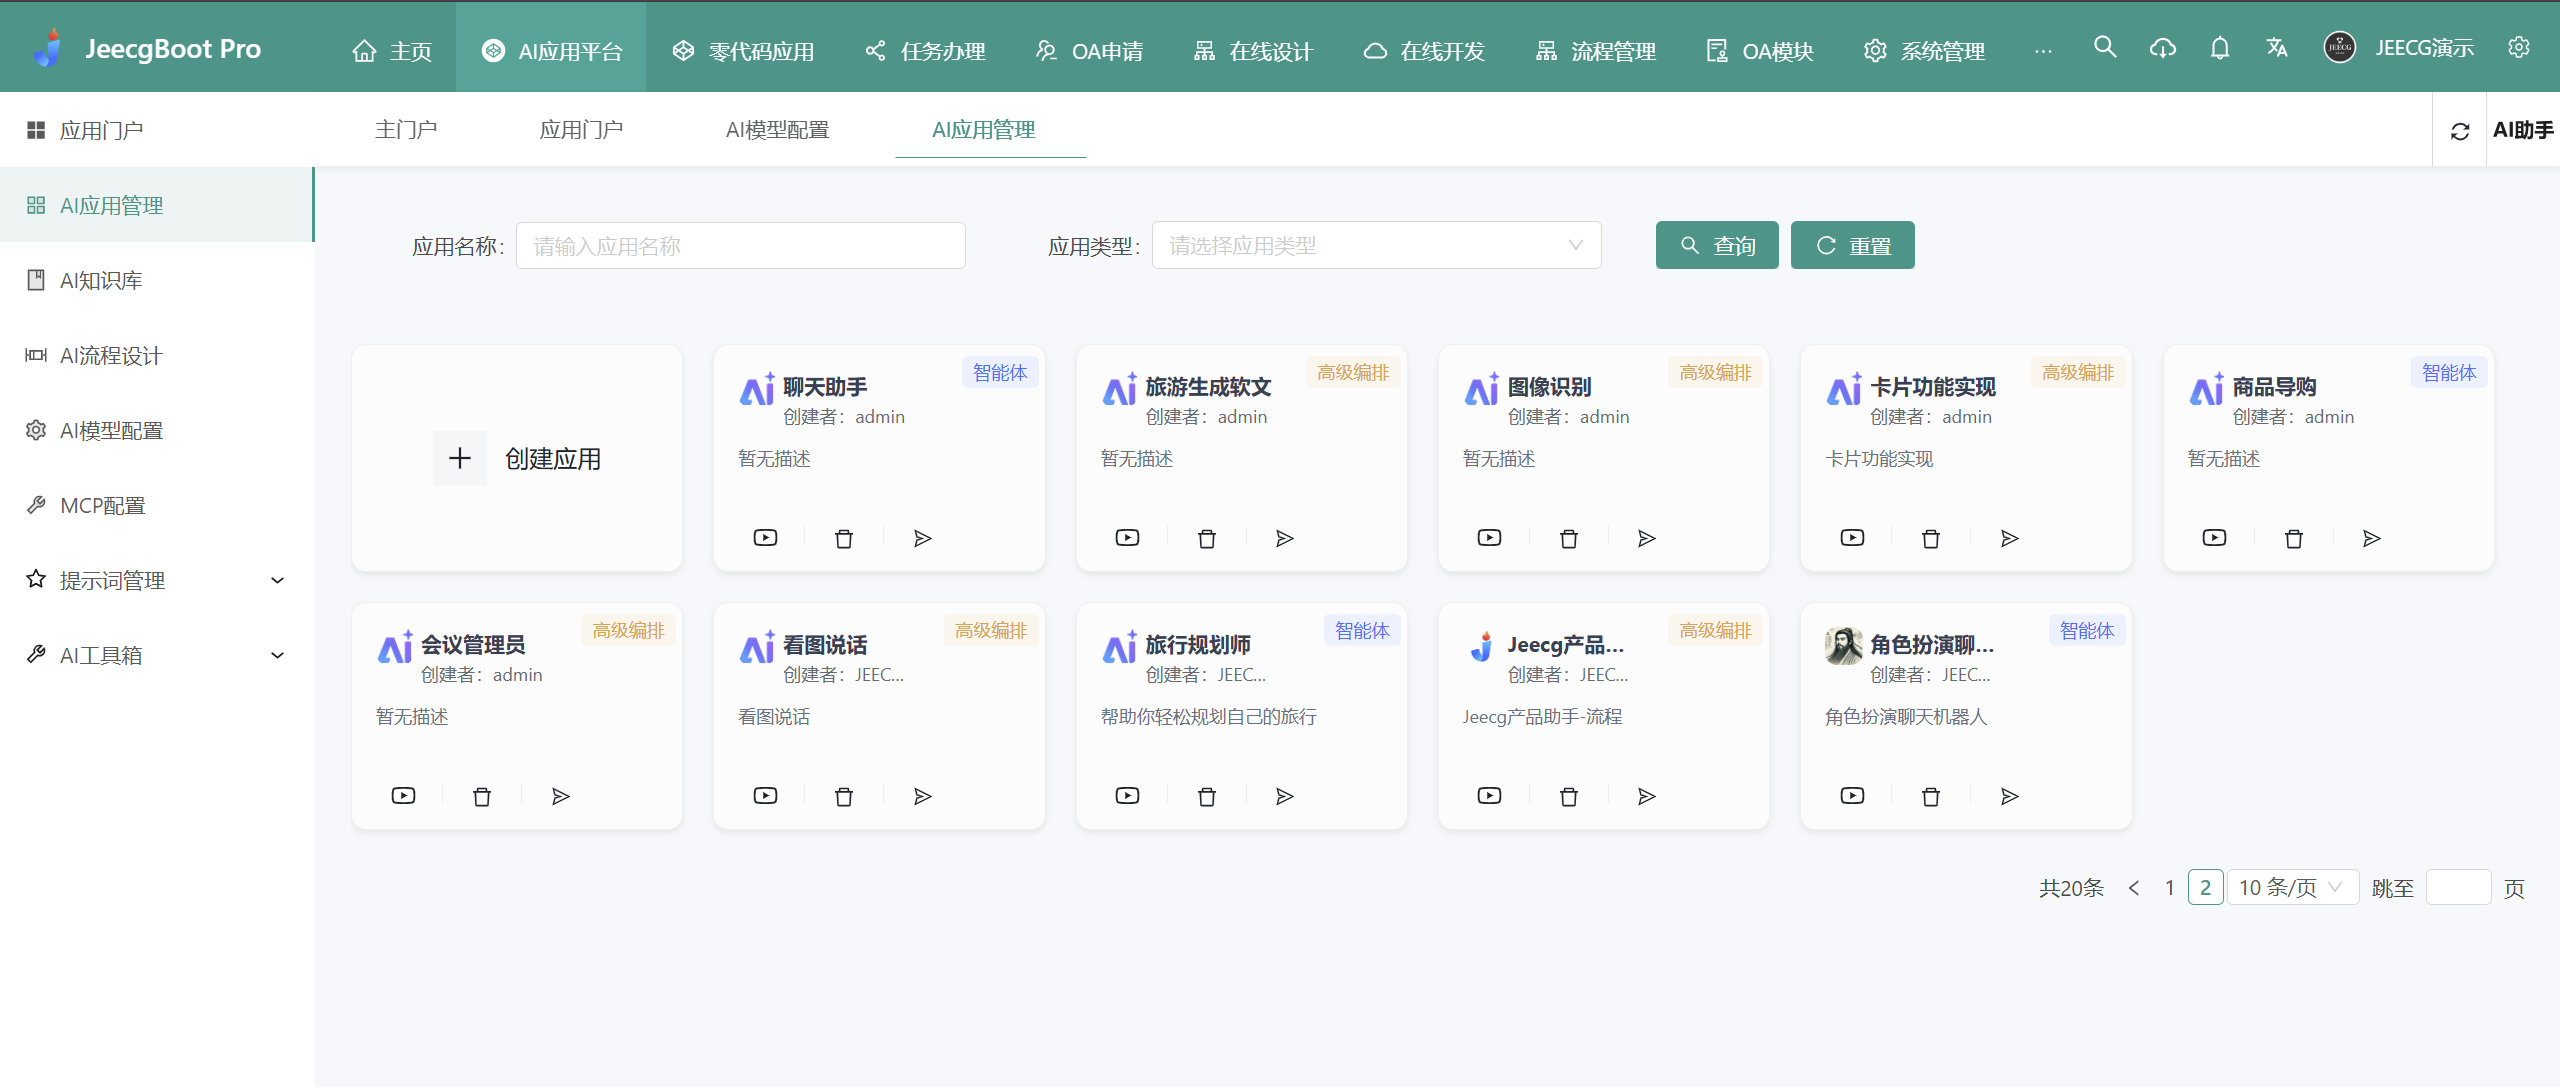Click the send icon on 图像识别 card
The height and width of the screenshot is (1087, 2560).
coord(1647,539)
